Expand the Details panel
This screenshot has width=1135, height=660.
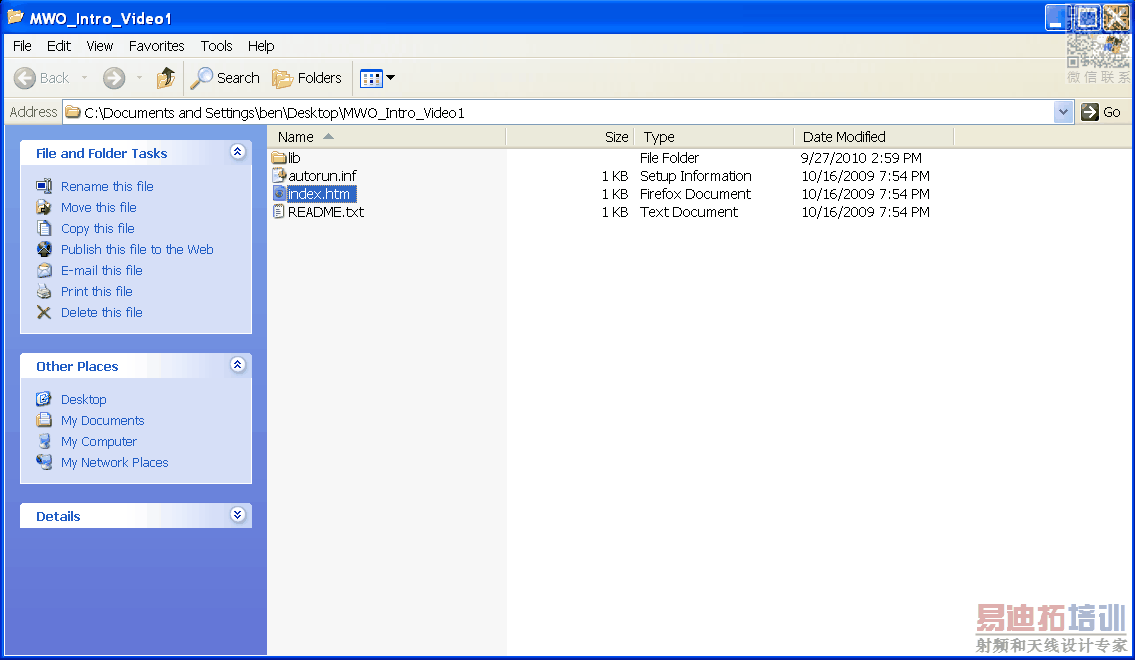[237, 515]
